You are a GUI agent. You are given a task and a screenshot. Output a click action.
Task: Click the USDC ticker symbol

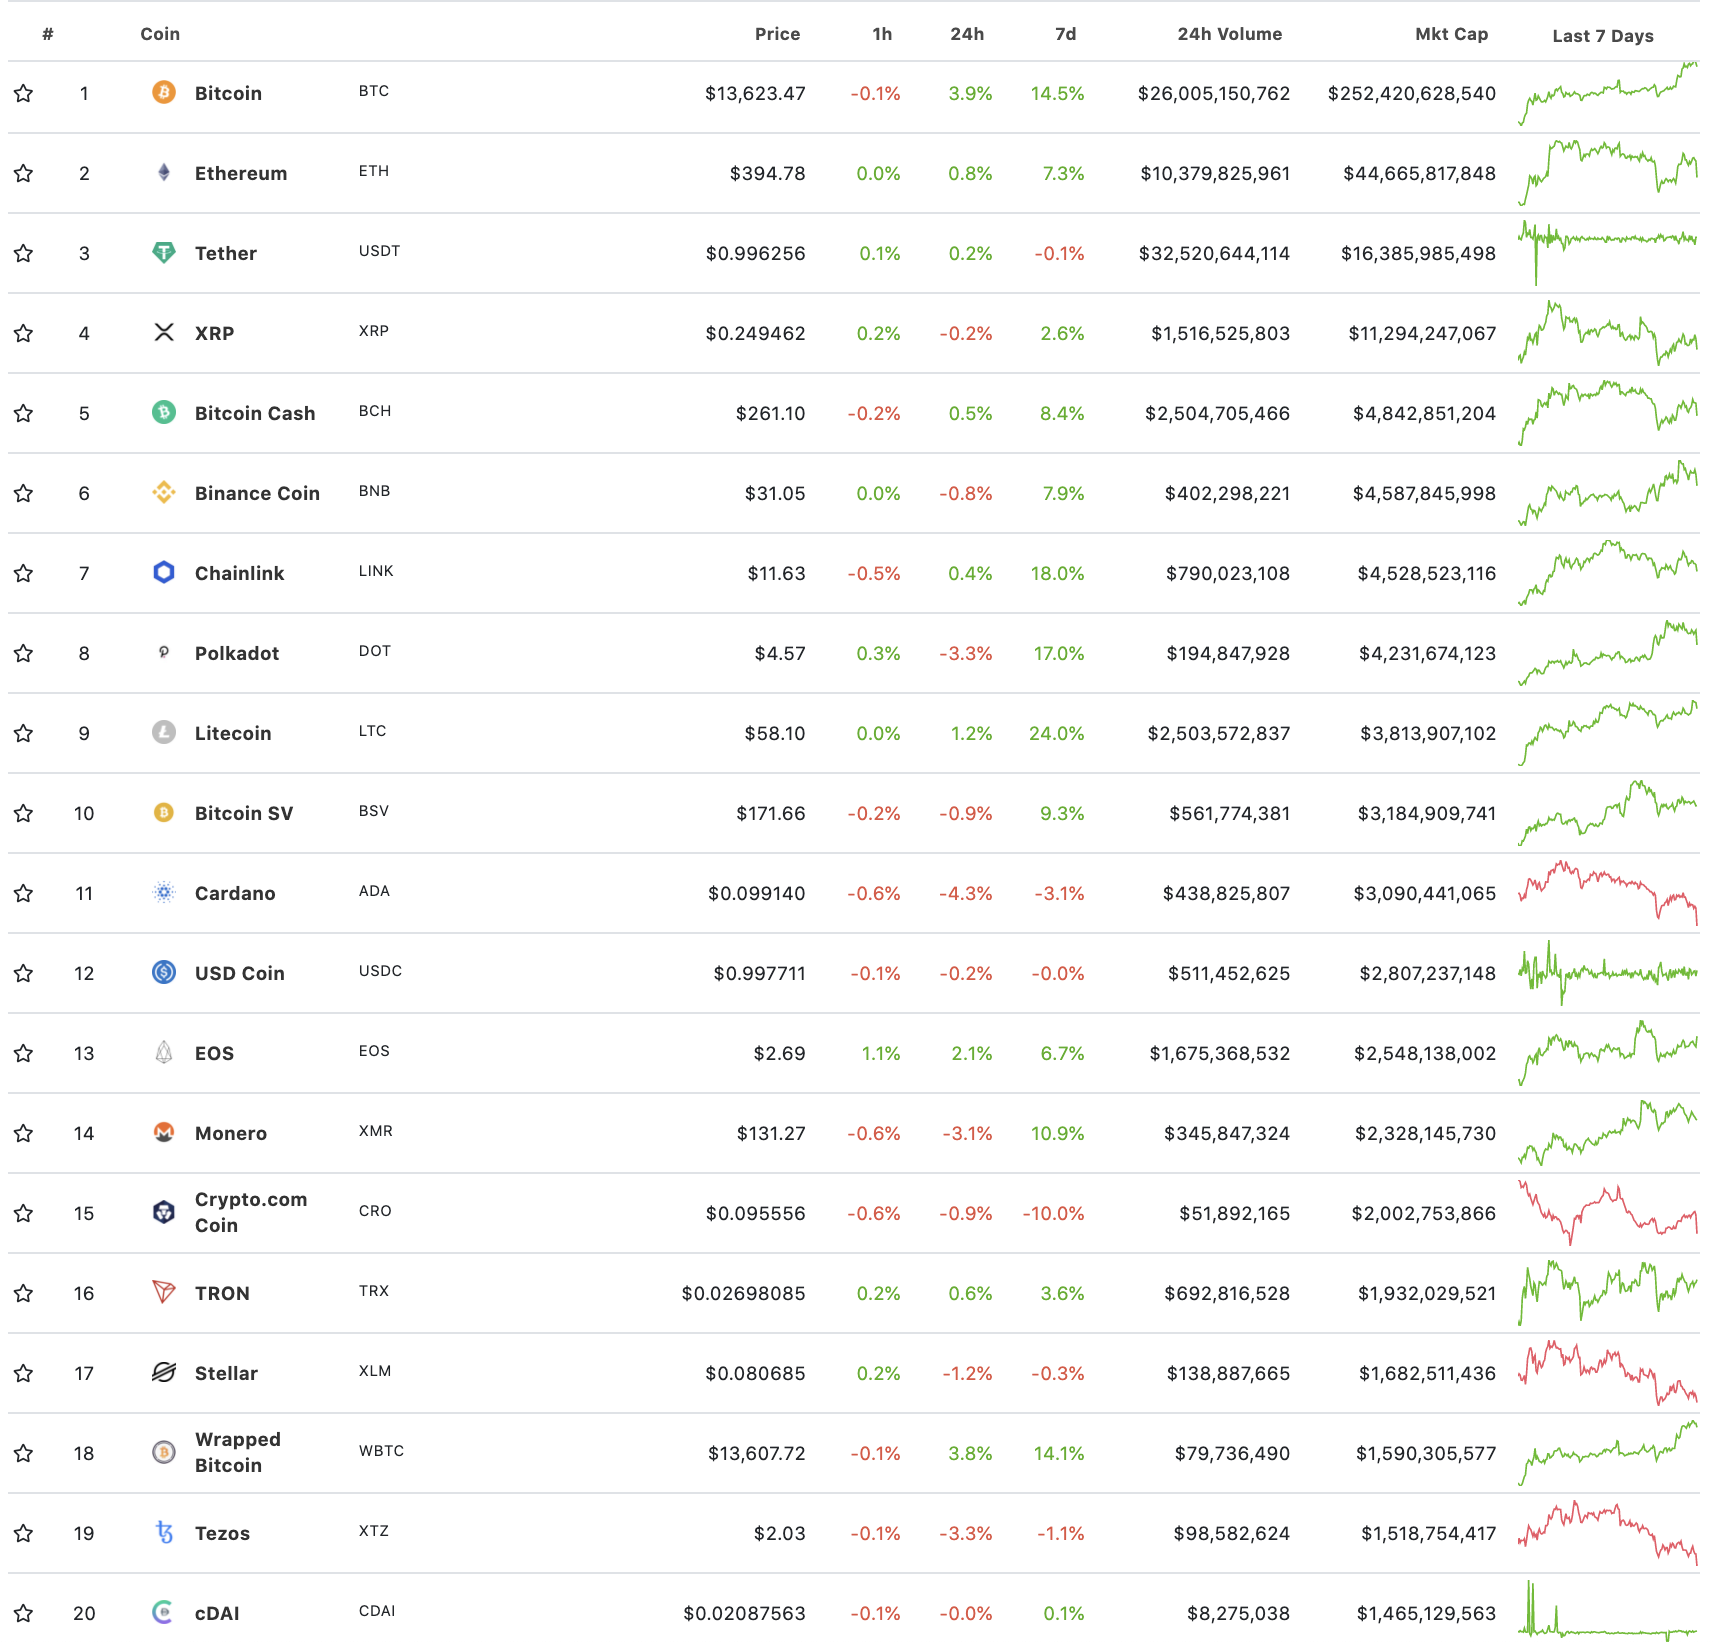(380, 971)
